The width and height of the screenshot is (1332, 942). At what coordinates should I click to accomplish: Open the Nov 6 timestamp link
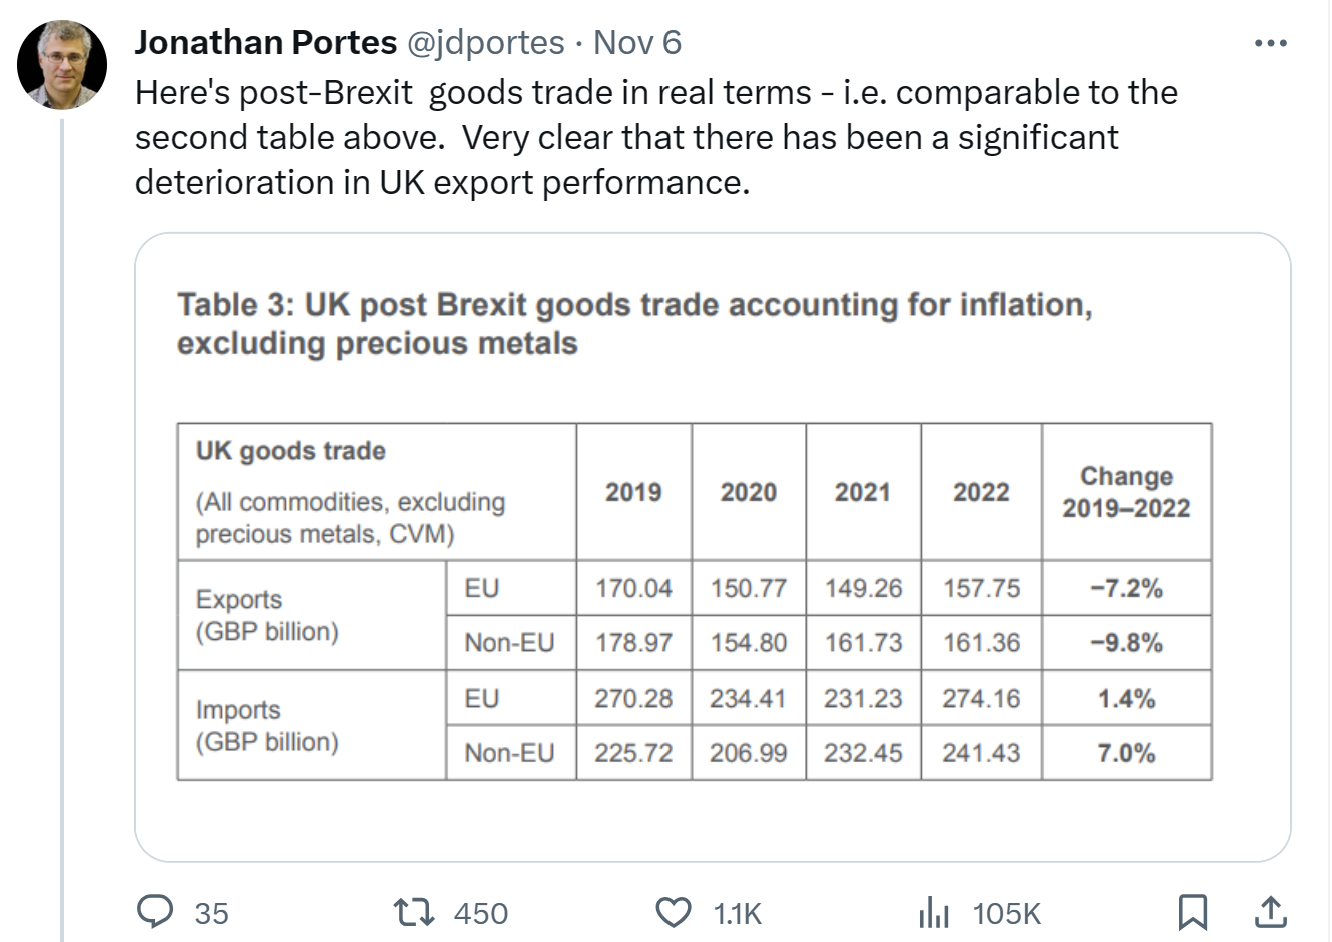(637, 42)
